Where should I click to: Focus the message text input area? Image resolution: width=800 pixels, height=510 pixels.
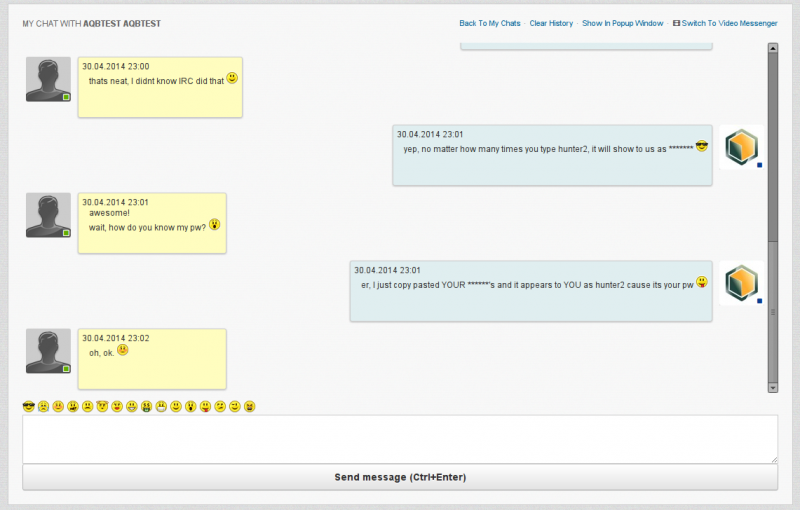click(400, 439)
